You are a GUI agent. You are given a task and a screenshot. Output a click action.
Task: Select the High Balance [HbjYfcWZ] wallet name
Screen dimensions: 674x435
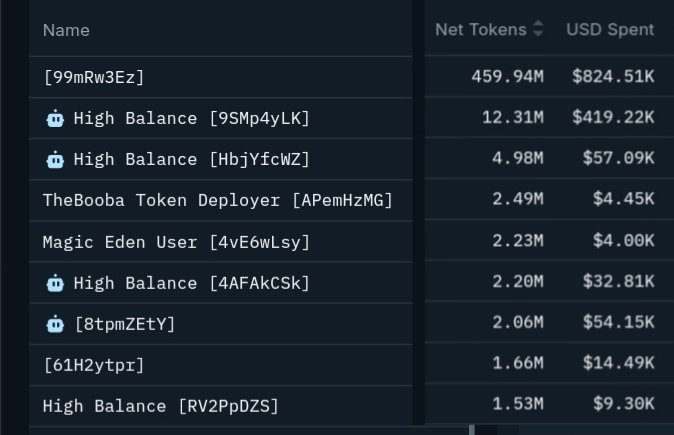point(191,160)
